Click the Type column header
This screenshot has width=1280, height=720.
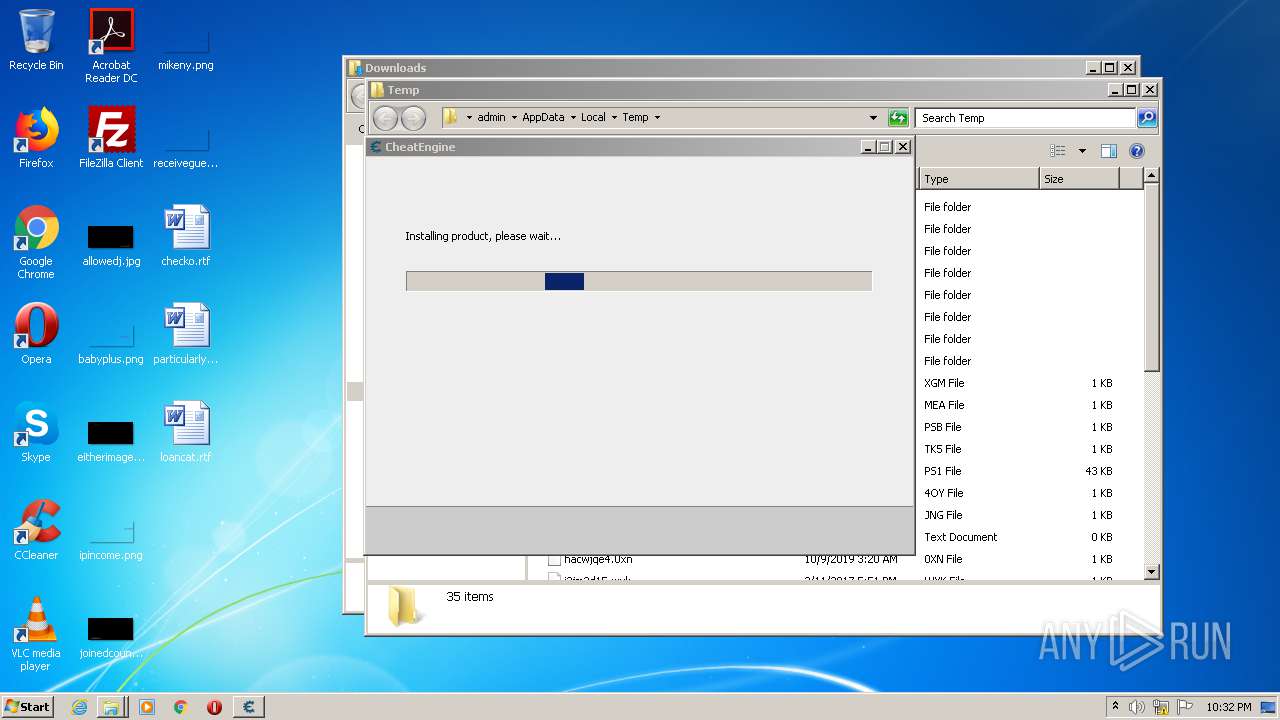coord(978,179)
